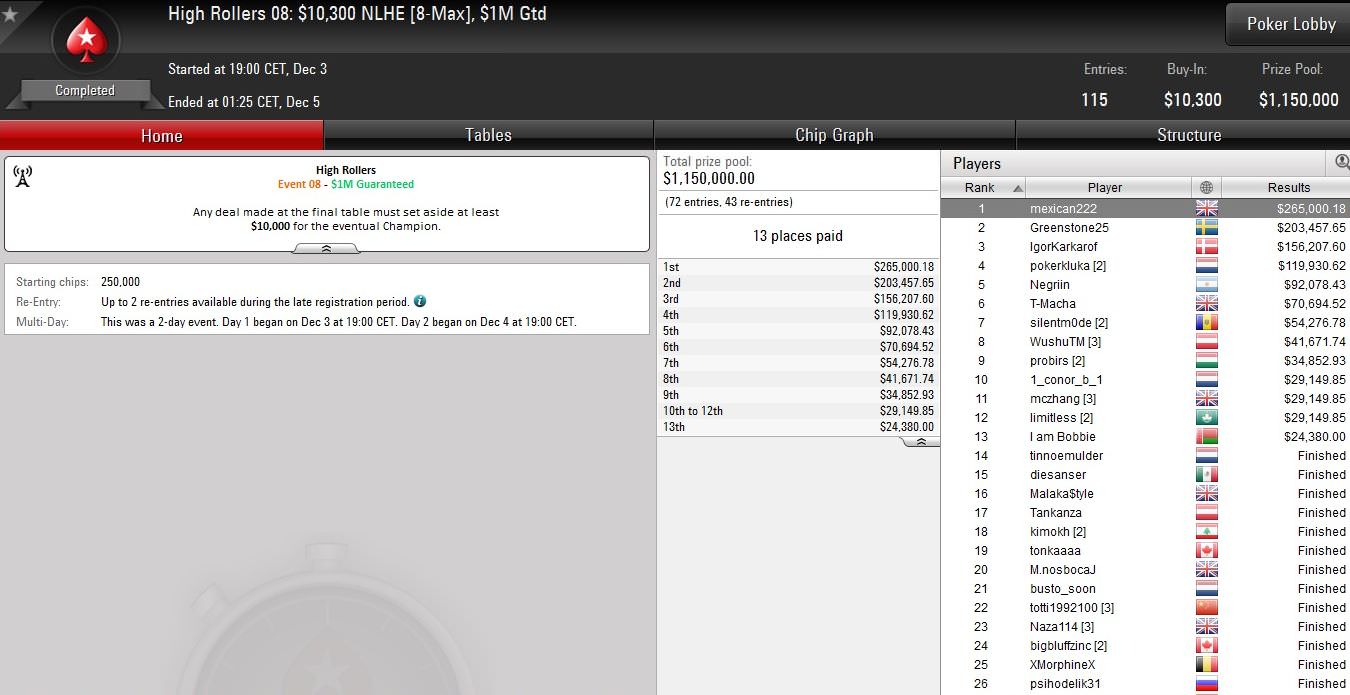
Task: Collapse the prize payout list chevron
Action: [921, 442]
